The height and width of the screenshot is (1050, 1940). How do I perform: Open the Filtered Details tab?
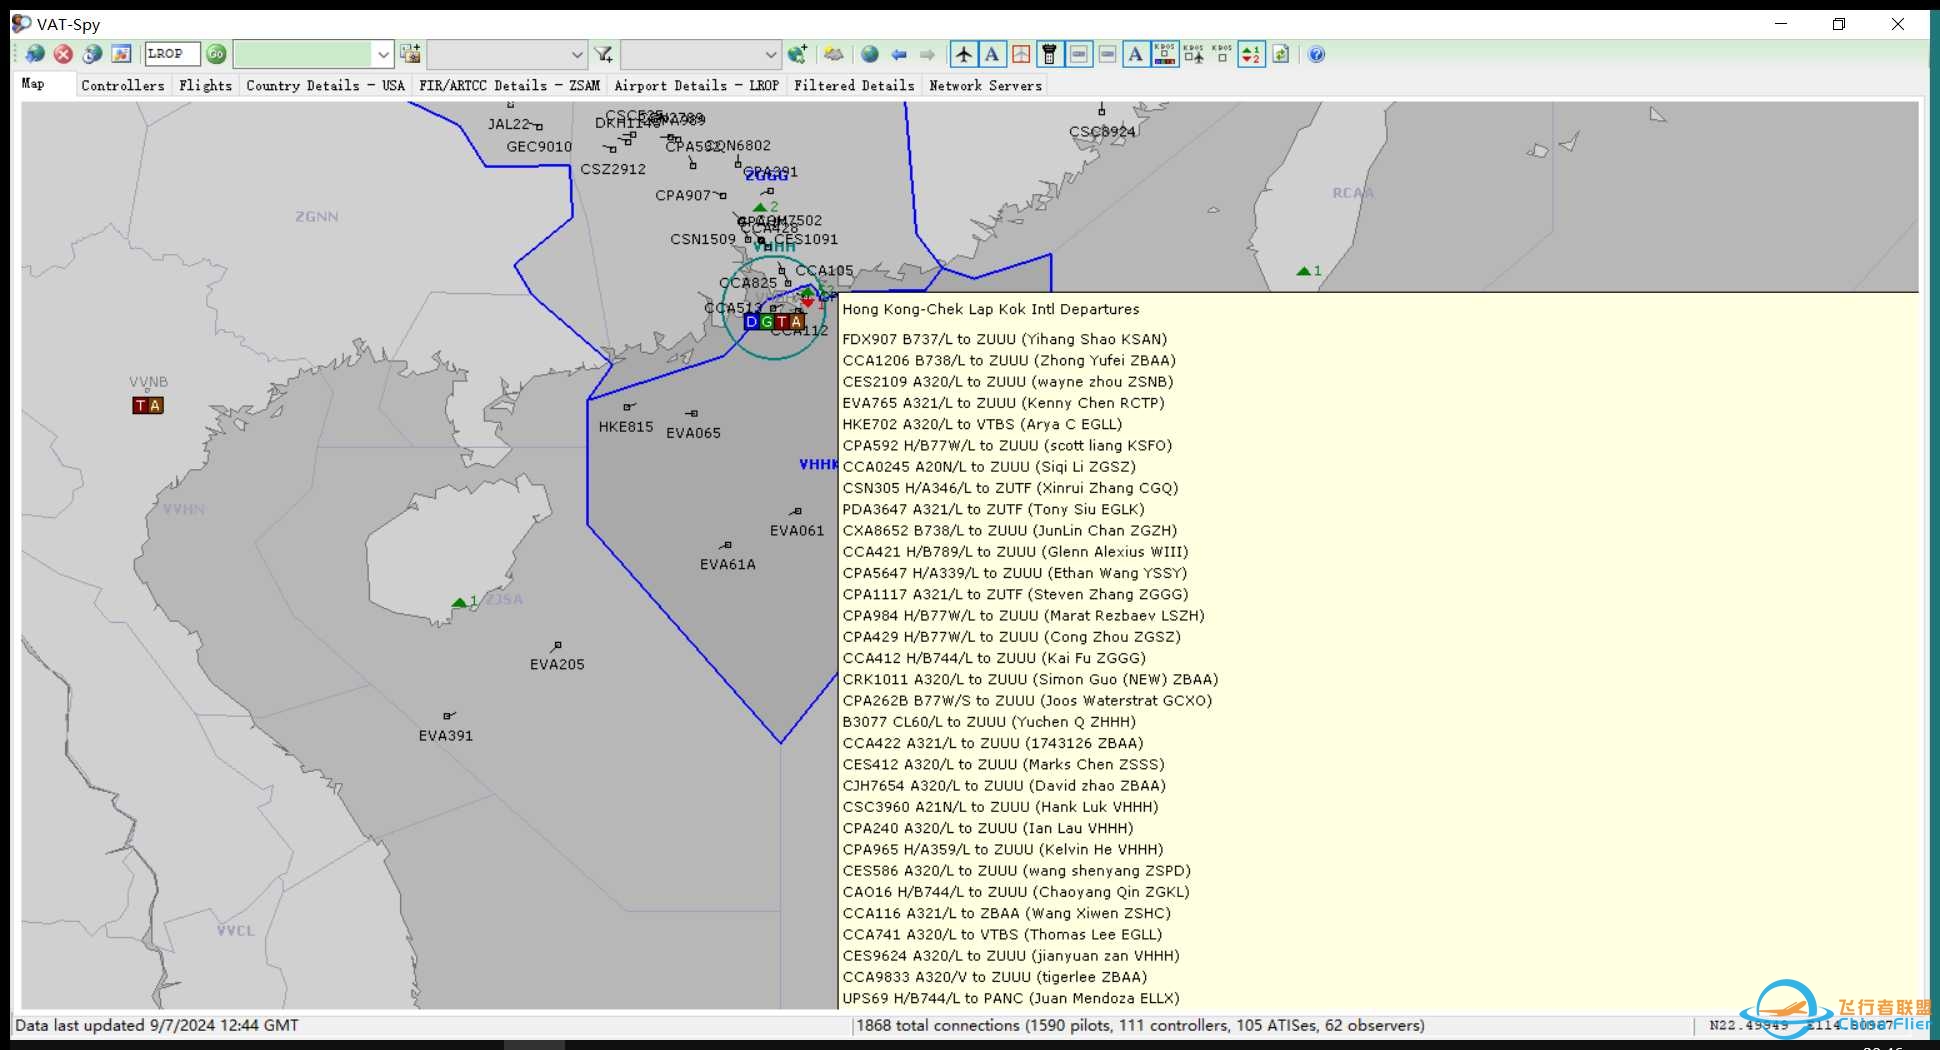point(854,86)
